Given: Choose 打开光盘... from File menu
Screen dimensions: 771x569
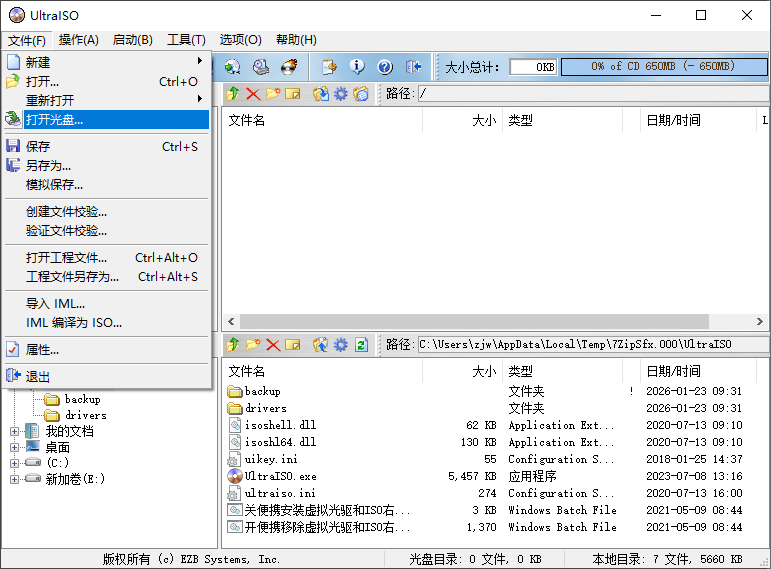Looking at the screenshot, I should [x=107, y=120].
